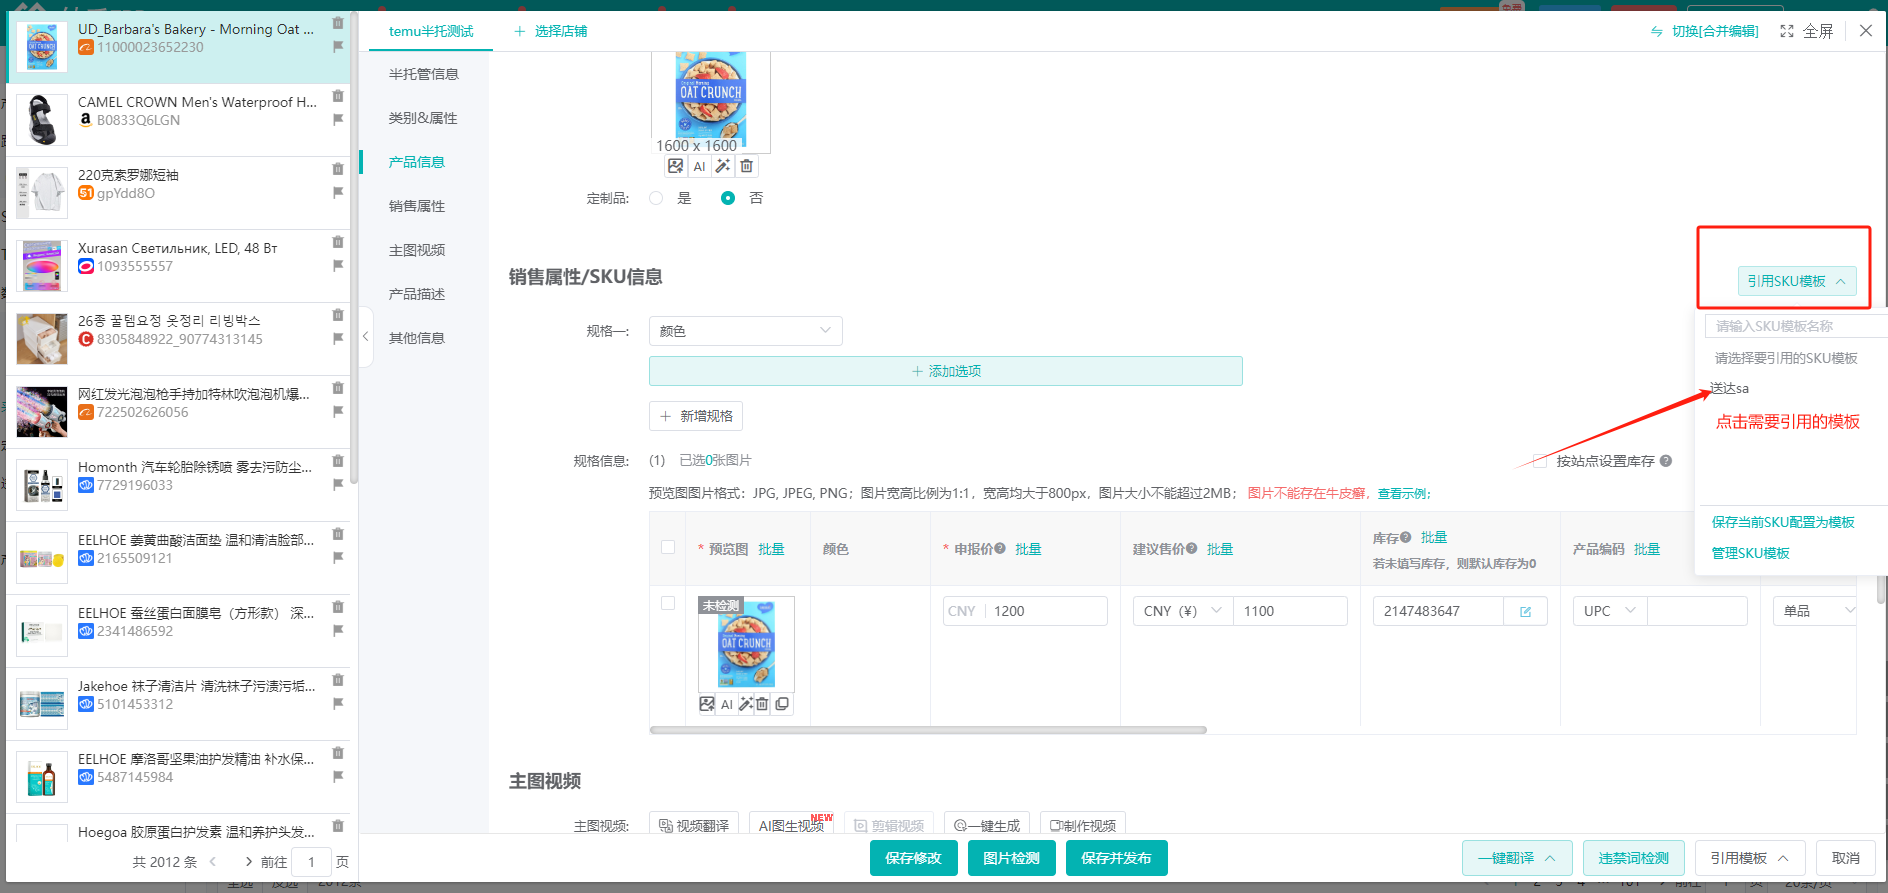This screenshot has width=1888, height=893.
Task: Flag the UD_Barbara's Bakery product
Action: [x=338, y=46]
